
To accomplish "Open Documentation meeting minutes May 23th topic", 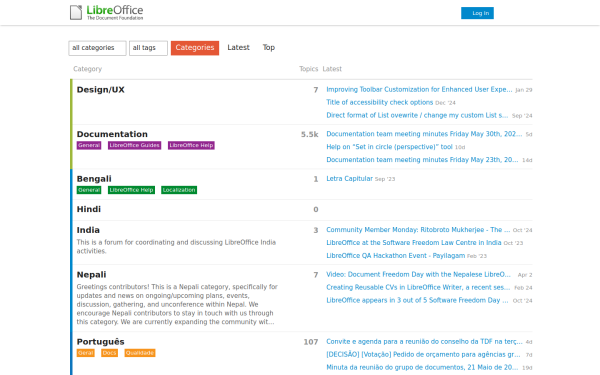I will coord(422,160).
